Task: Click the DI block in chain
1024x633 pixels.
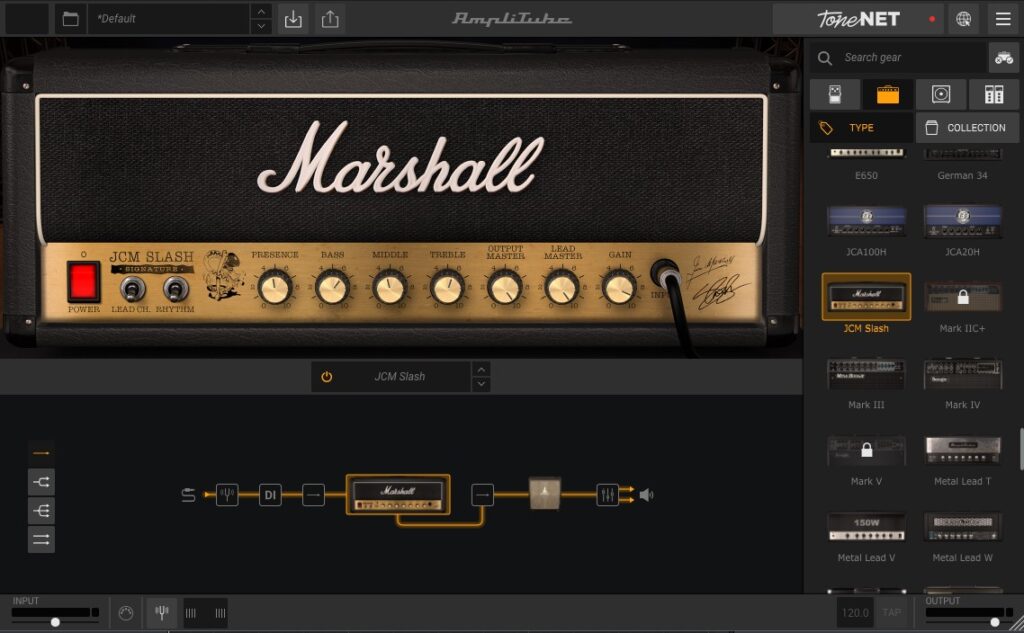Action: 270,495
